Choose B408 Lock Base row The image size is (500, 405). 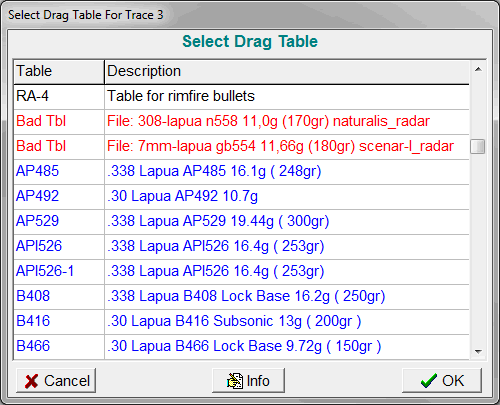241,297
